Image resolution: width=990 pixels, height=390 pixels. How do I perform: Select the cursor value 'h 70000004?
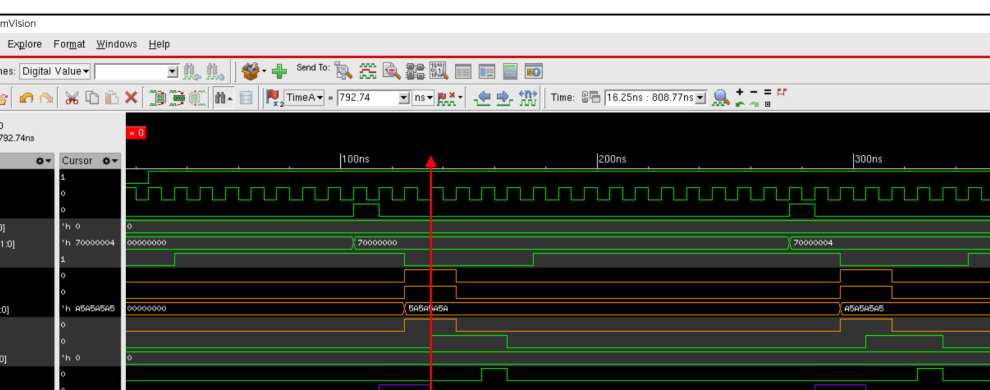[x=88, y=243]
